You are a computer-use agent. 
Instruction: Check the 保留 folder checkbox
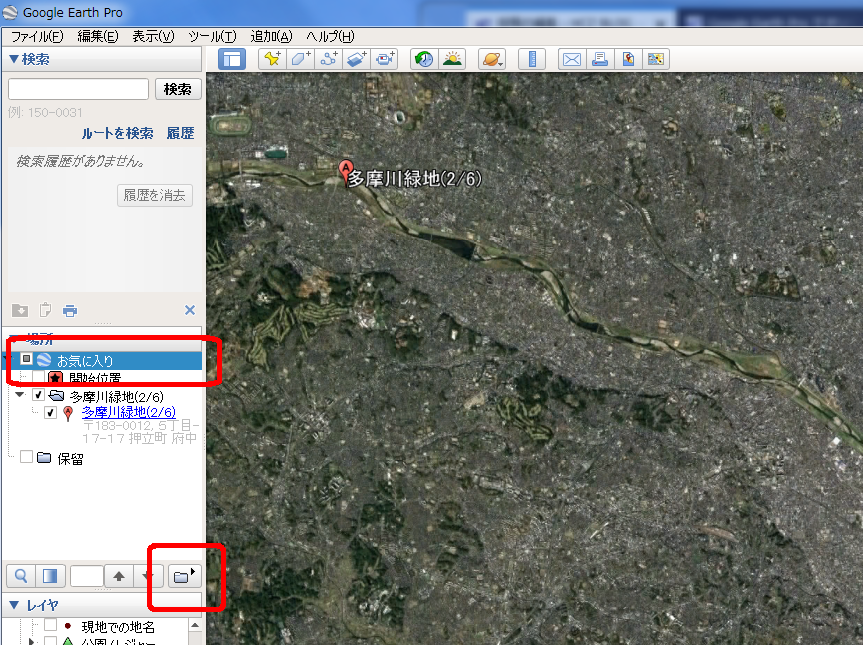pyautogui.click(x=26, y=457)
